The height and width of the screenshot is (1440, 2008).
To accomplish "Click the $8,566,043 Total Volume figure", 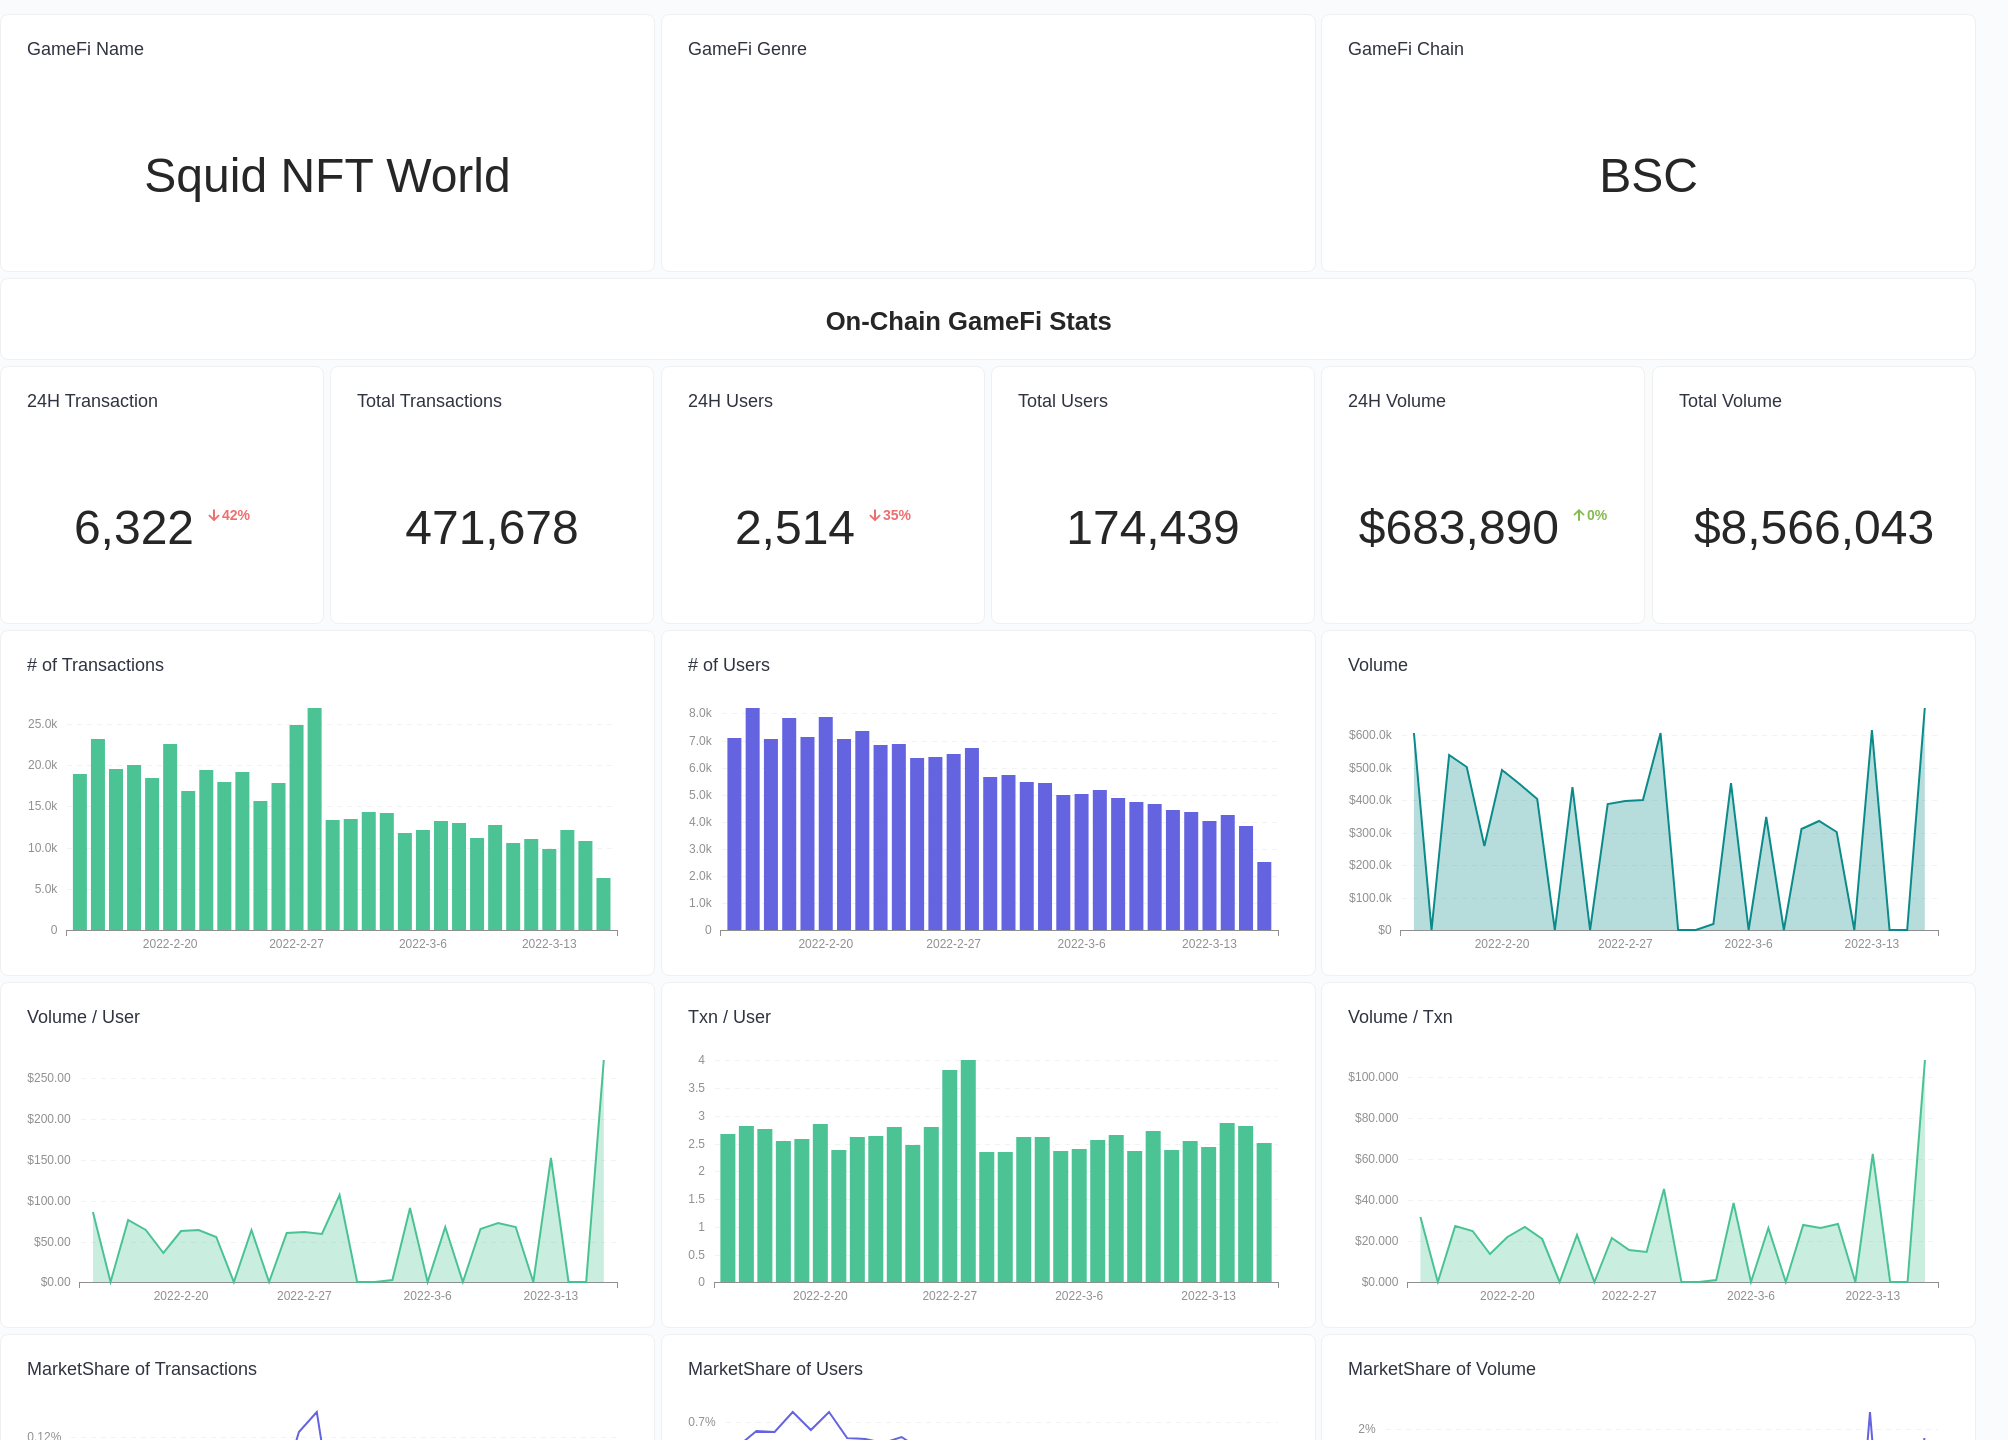I will pos(1813,528).
